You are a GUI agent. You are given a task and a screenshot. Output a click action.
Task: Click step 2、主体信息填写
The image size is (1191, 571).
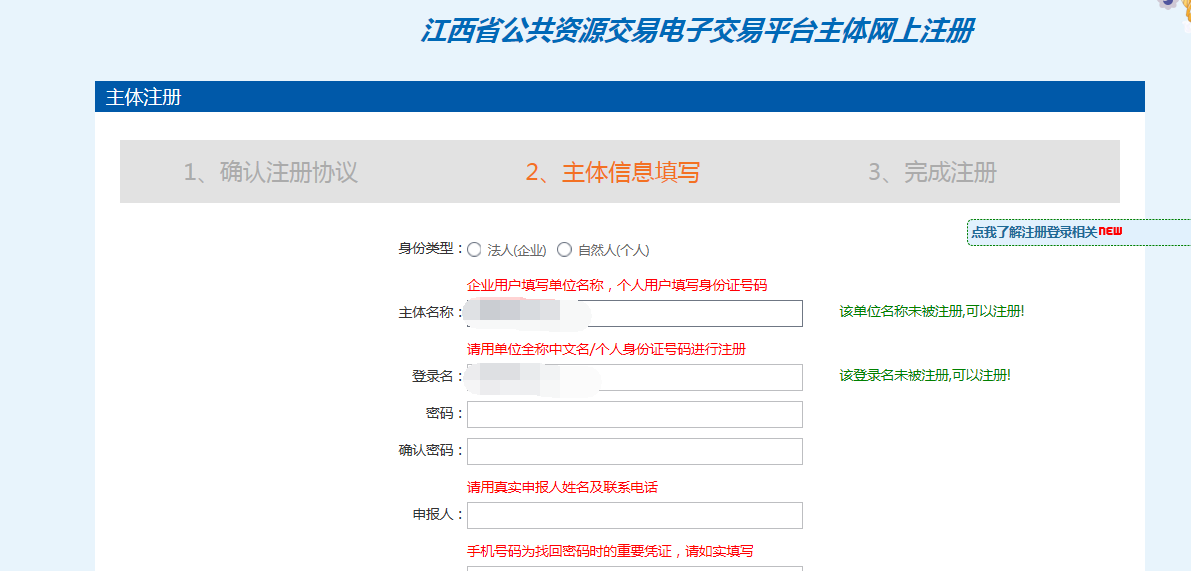coord(612,172)
